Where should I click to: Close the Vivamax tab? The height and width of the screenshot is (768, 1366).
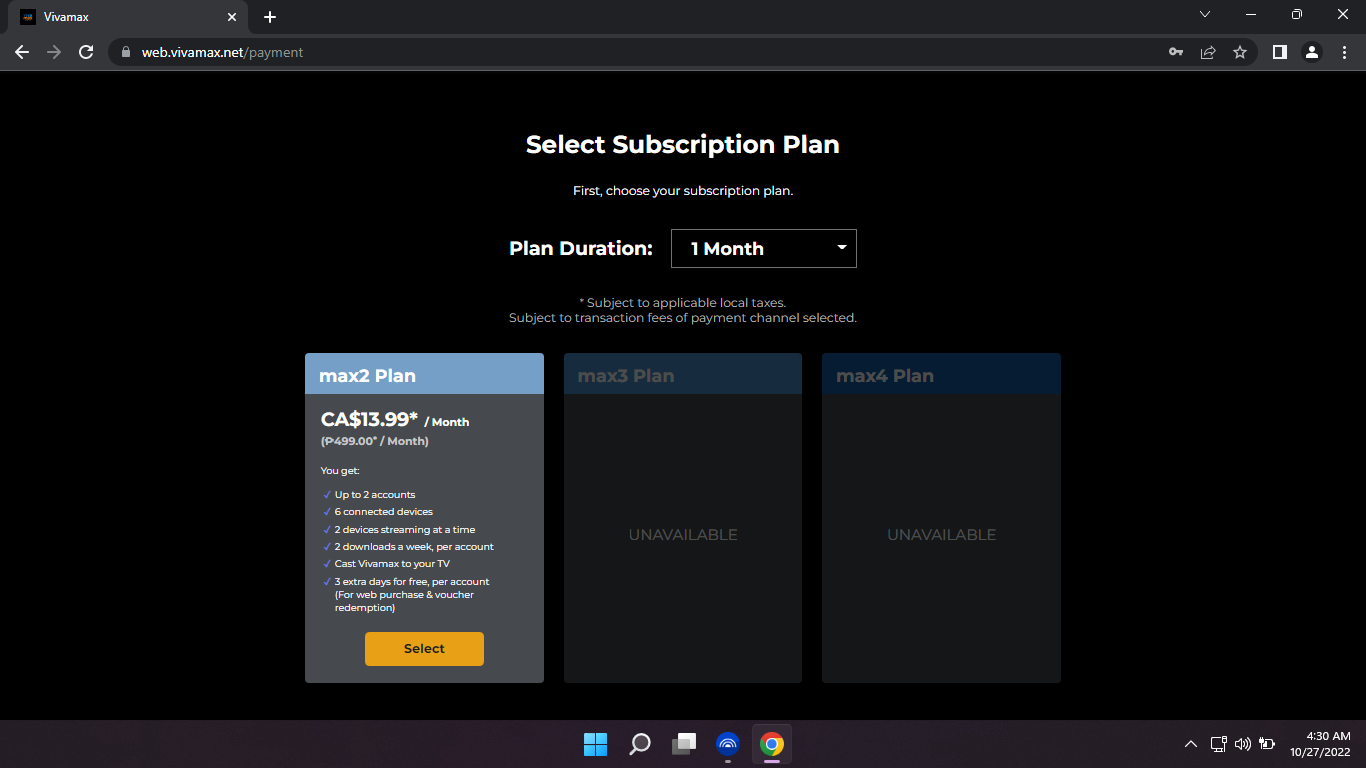point(232,17)
